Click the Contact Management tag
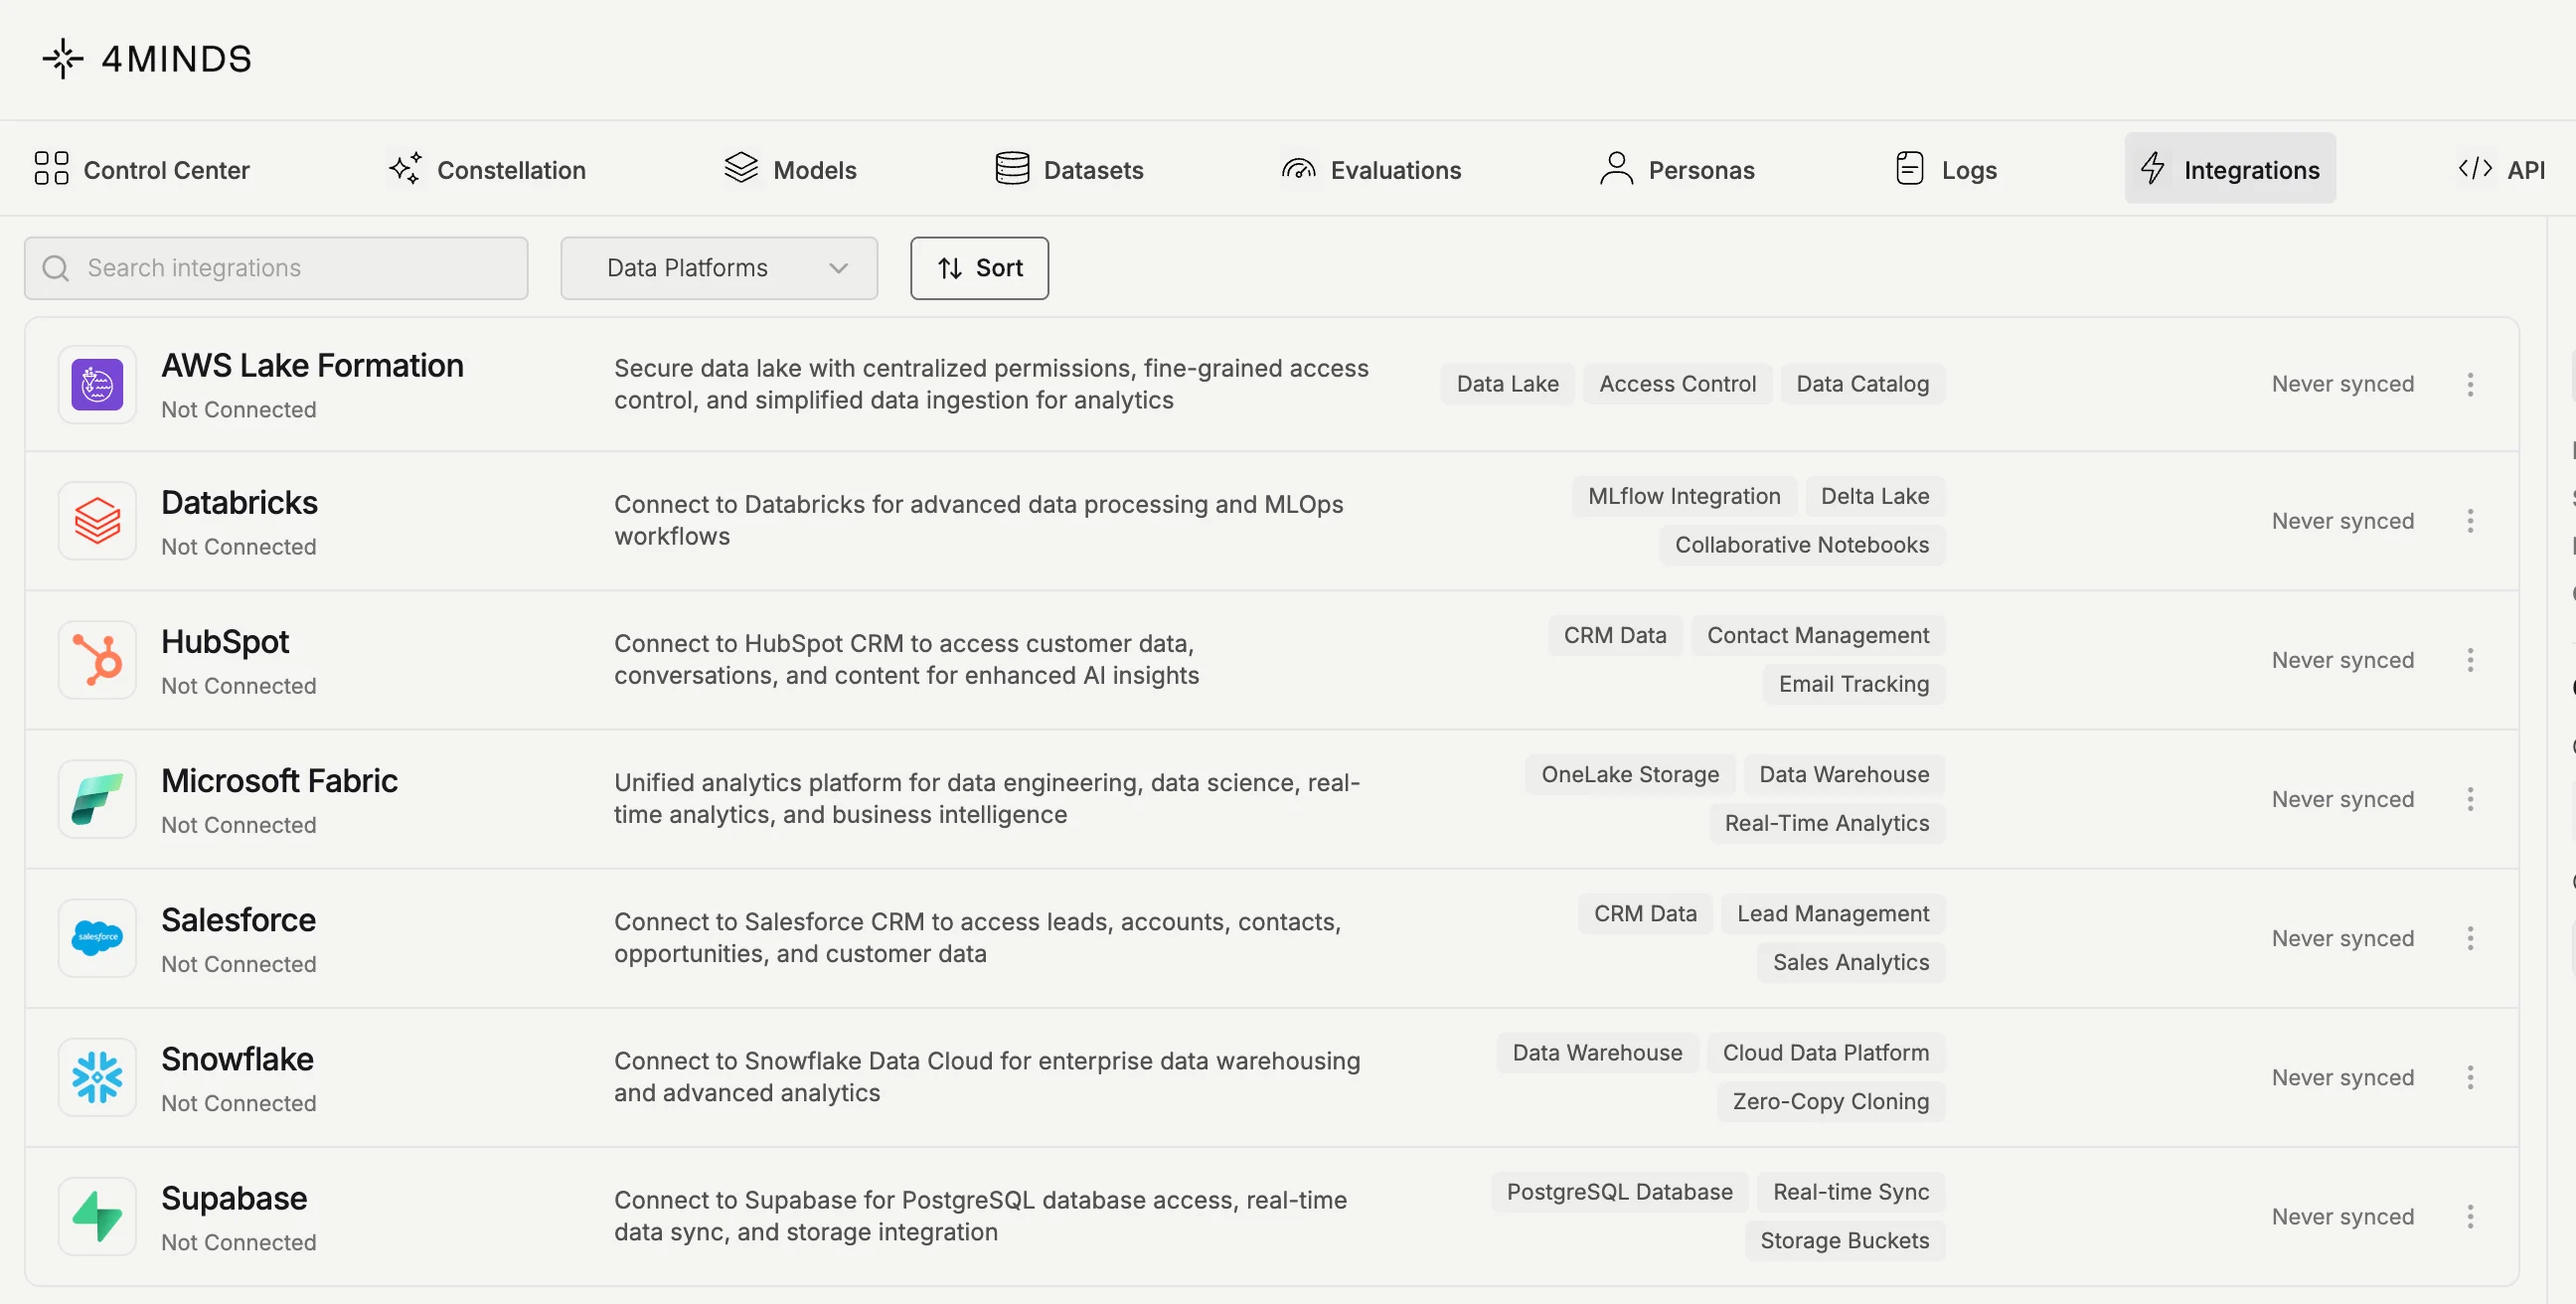 point(1818,635)
